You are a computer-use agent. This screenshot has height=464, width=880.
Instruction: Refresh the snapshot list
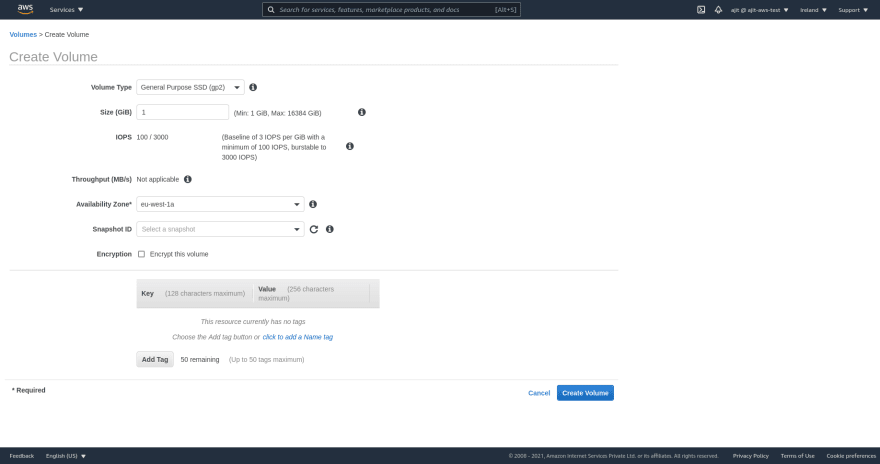click(x=314, y=229)
